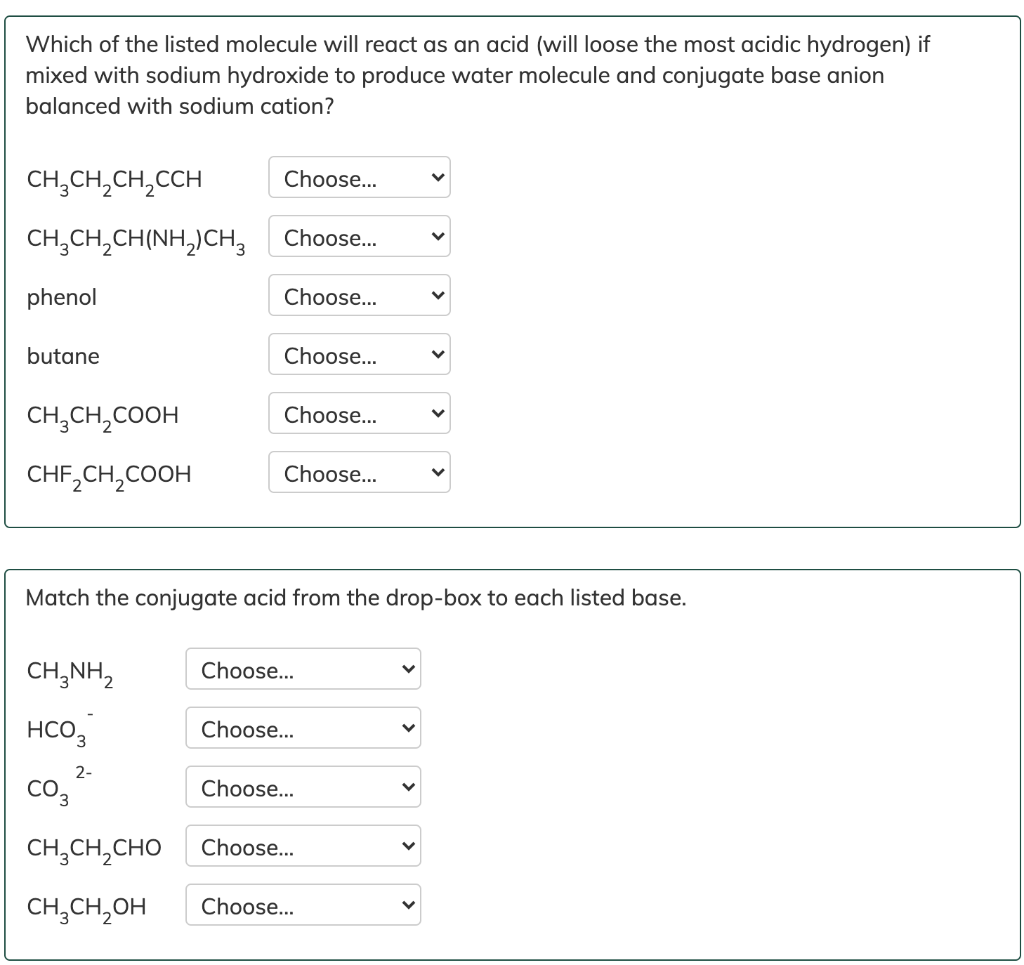1024x965 pixels.
Task: Open the CHF2CH2COOH Choose dropdown
Action: (359, 472)
